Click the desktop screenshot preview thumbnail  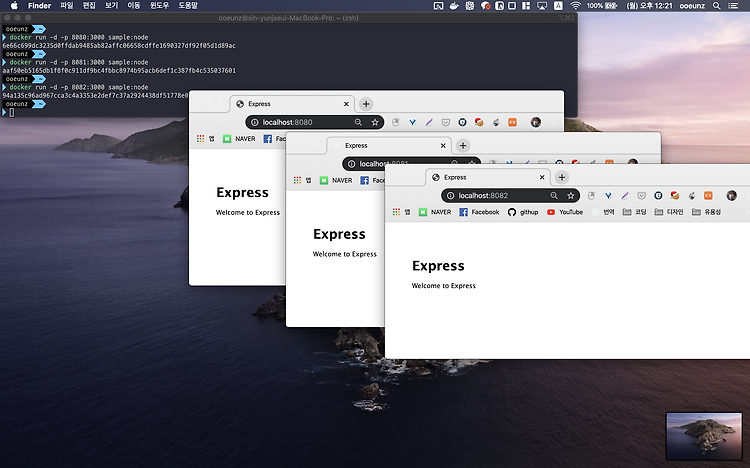(704, 436)
